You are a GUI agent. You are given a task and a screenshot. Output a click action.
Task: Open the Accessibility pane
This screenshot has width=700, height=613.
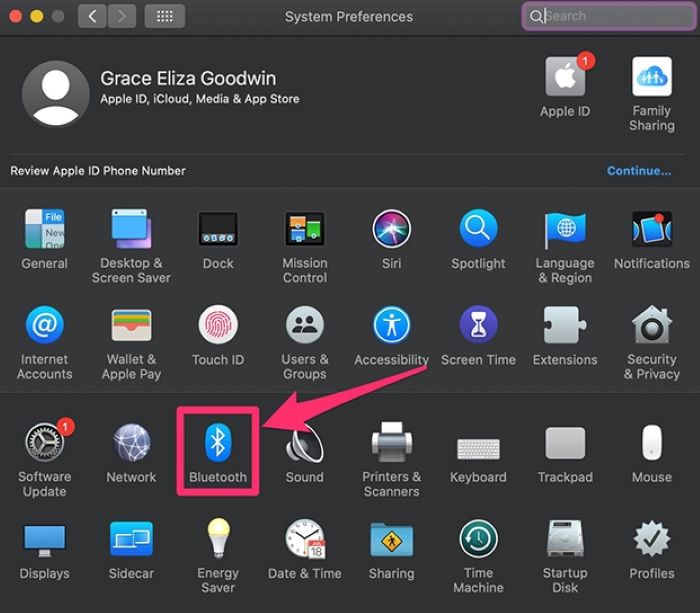(x=391, y=326)
